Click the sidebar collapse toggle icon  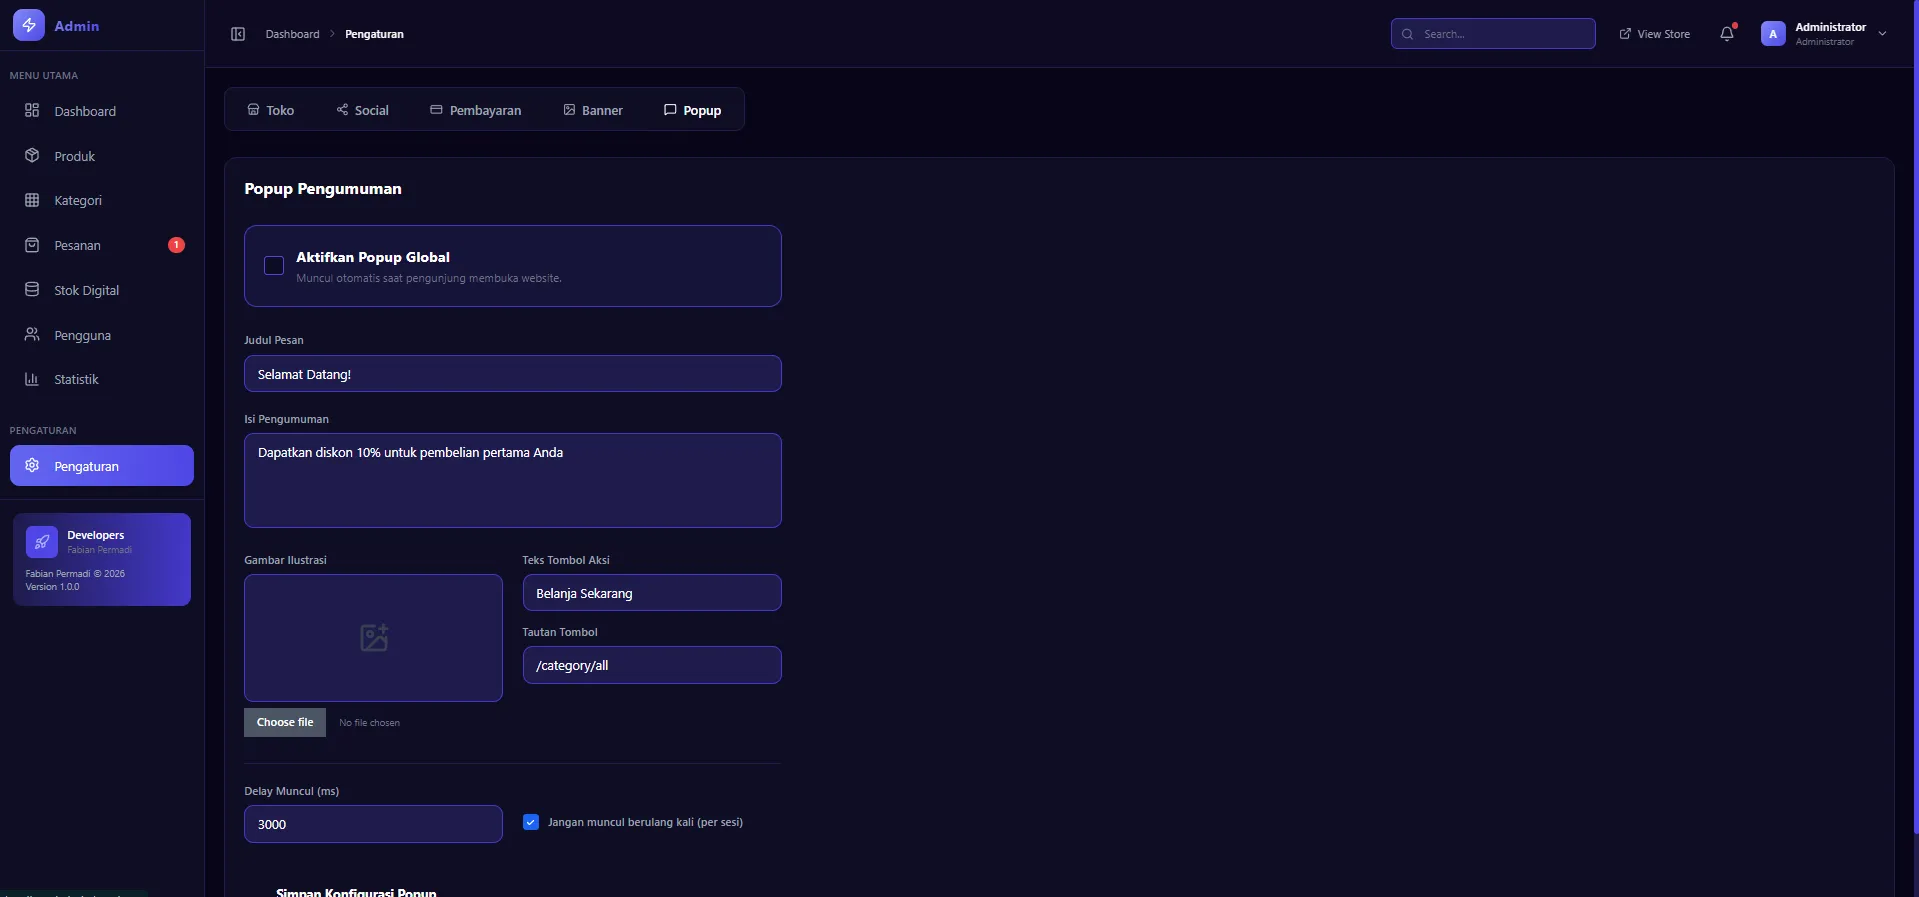[x=238, y=34]
